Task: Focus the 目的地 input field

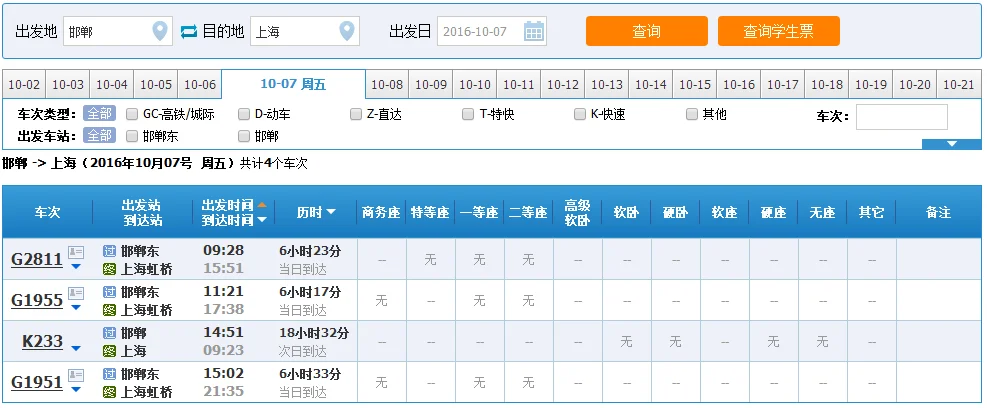Action: tap(305, 31)
